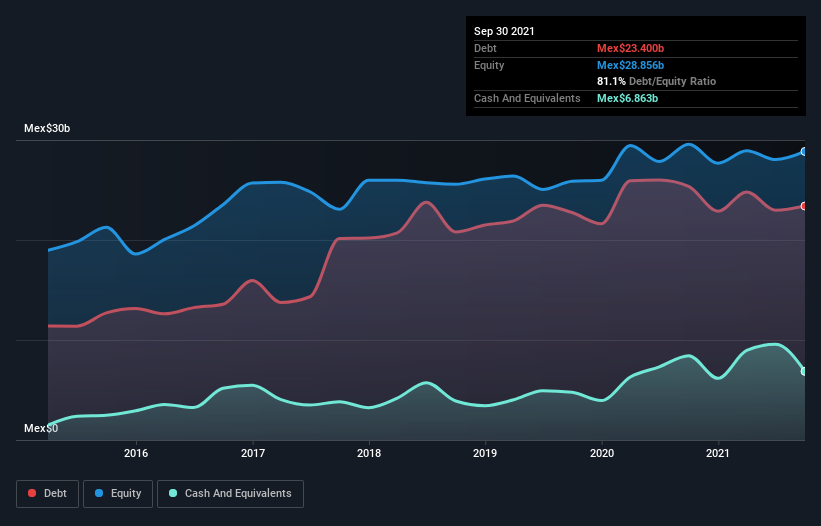Click the 81.1% Debt/Equity Ratio text
The image size is (821, 526).
[x=657, y=81]
